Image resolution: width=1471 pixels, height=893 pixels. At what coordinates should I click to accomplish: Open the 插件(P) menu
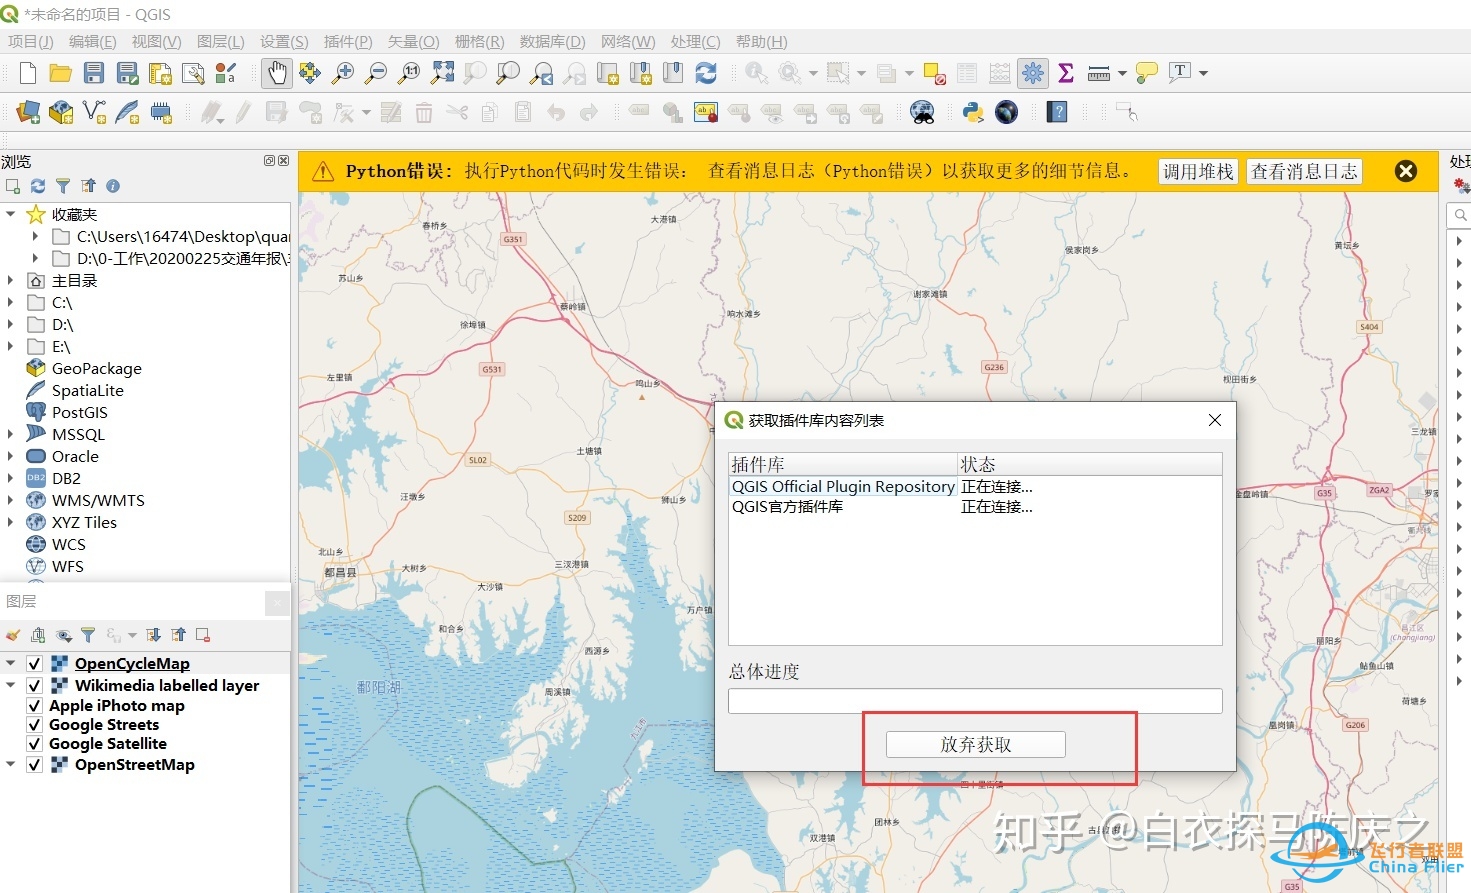[348, 41]
